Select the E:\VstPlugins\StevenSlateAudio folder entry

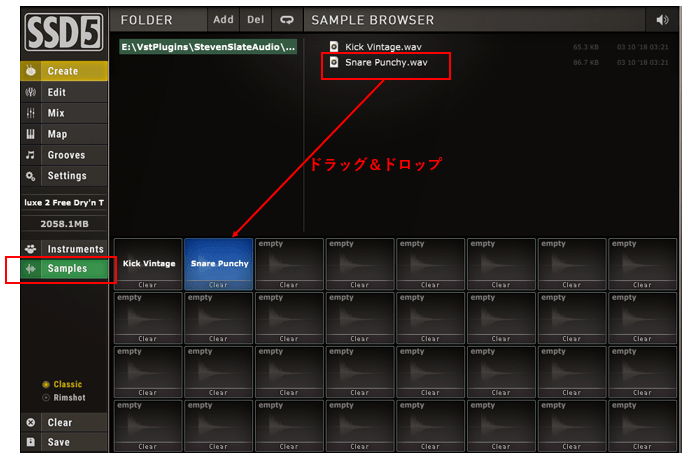(208, 47)
